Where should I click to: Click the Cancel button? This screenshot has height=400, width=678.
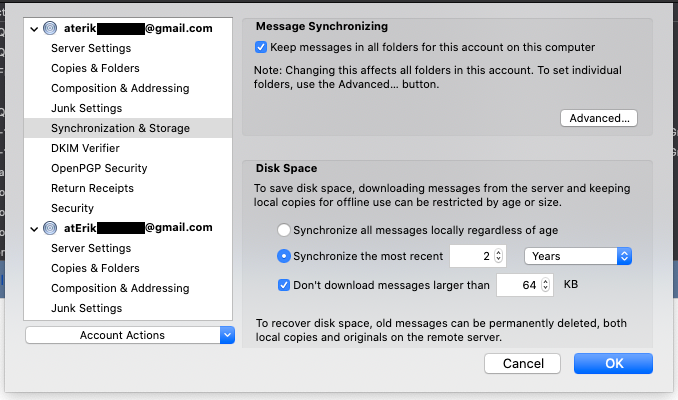point(522,363)
